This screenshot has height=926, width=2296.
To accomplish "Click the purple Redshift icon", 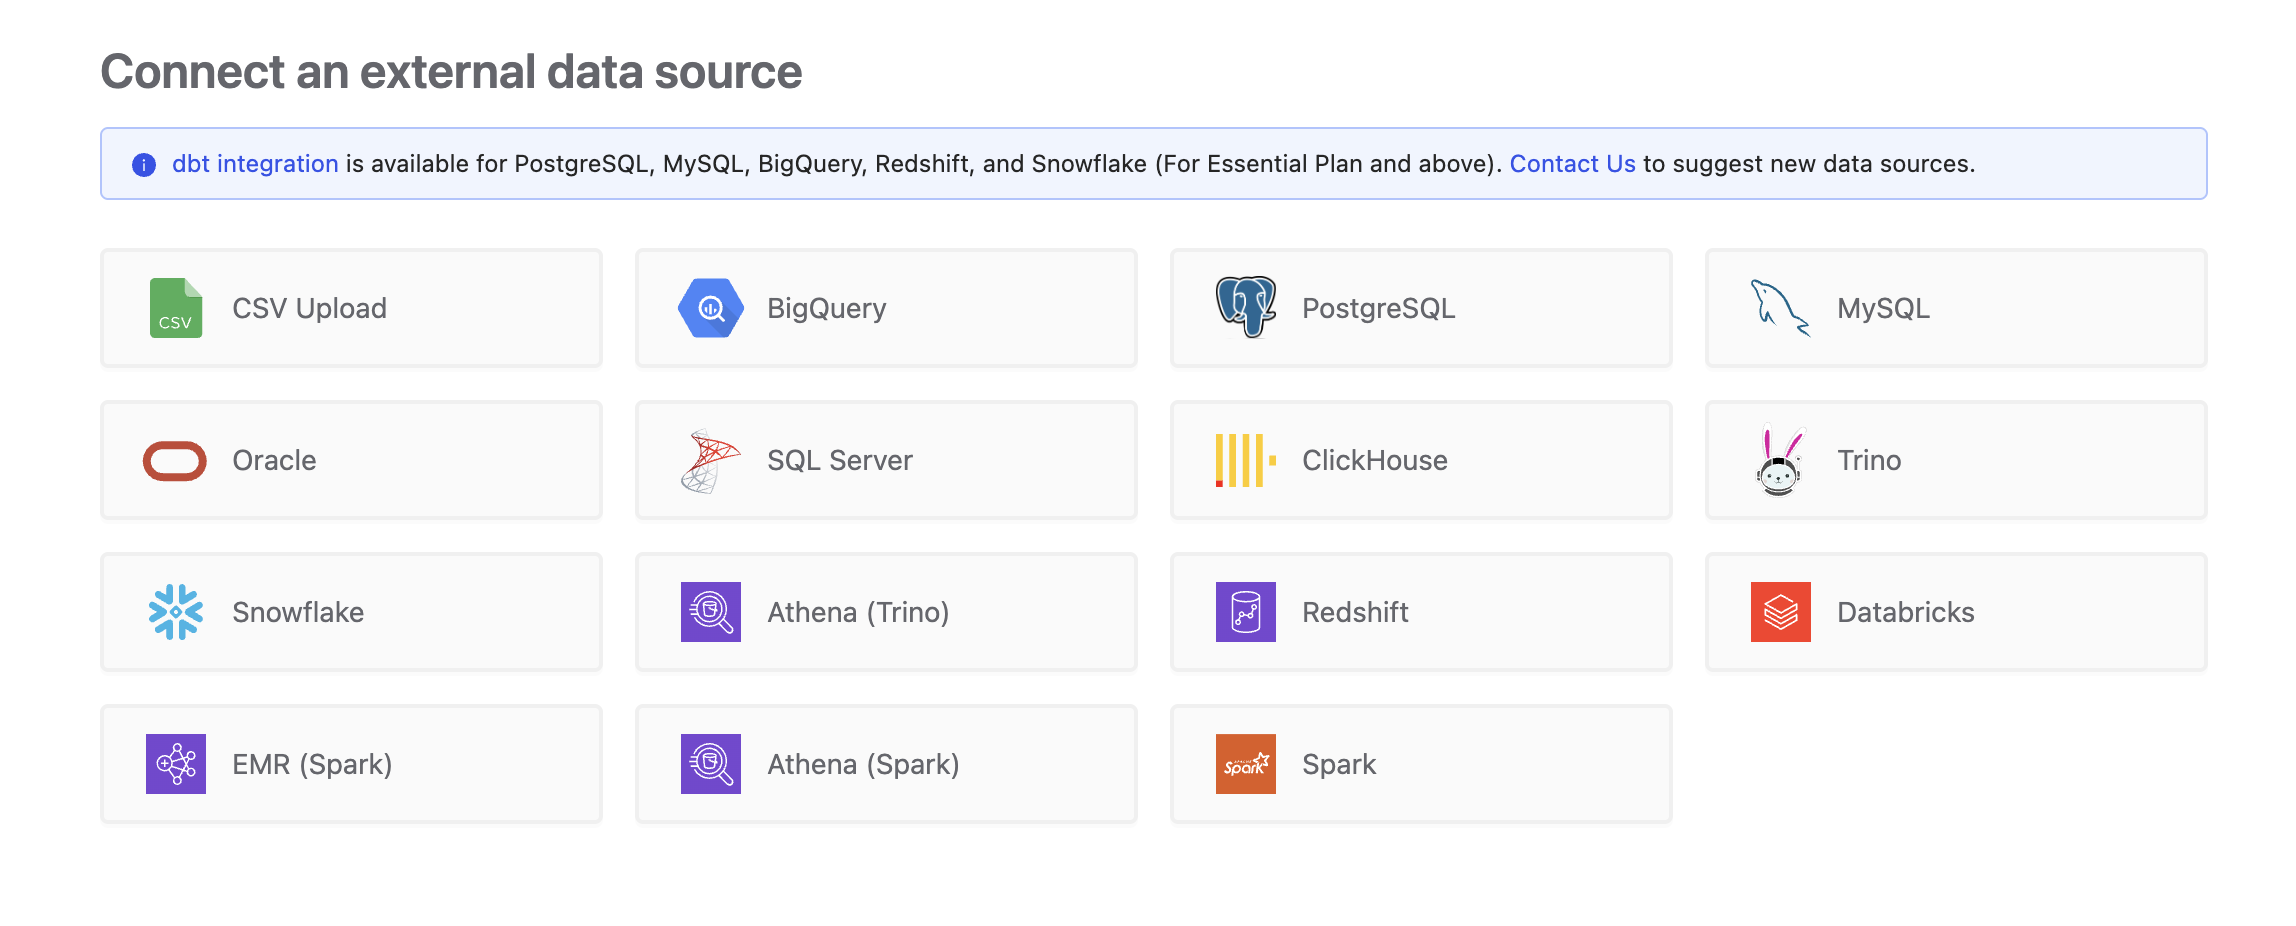I will (x=1245, y=612).
